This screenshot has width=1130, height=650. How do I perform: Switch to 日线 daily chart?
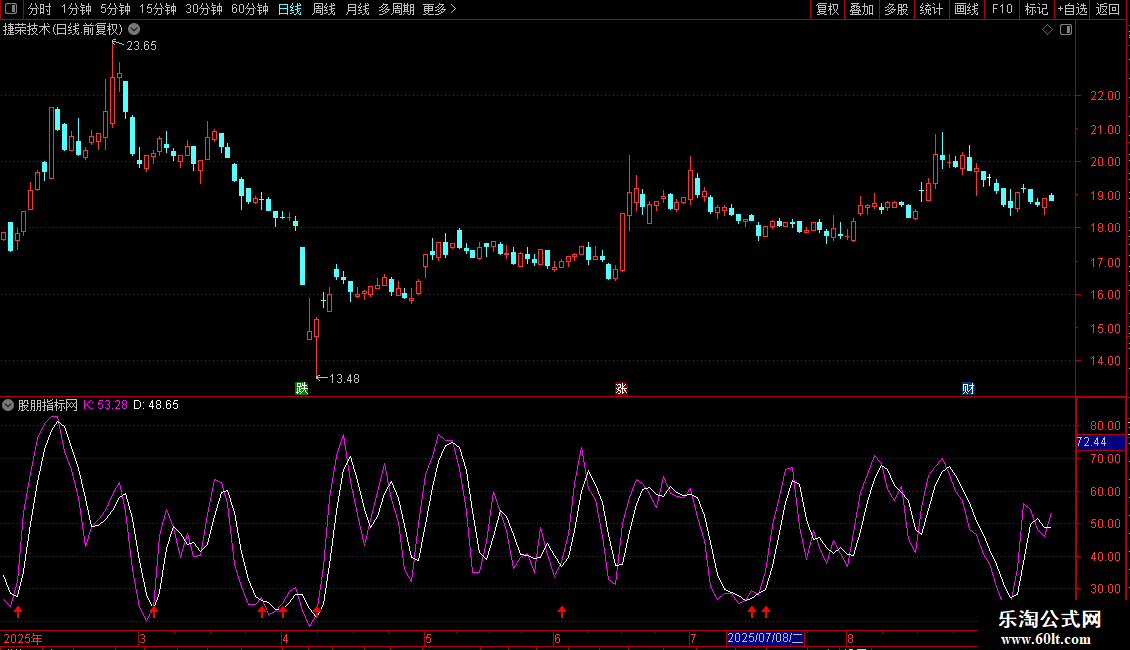click(290, 9)
